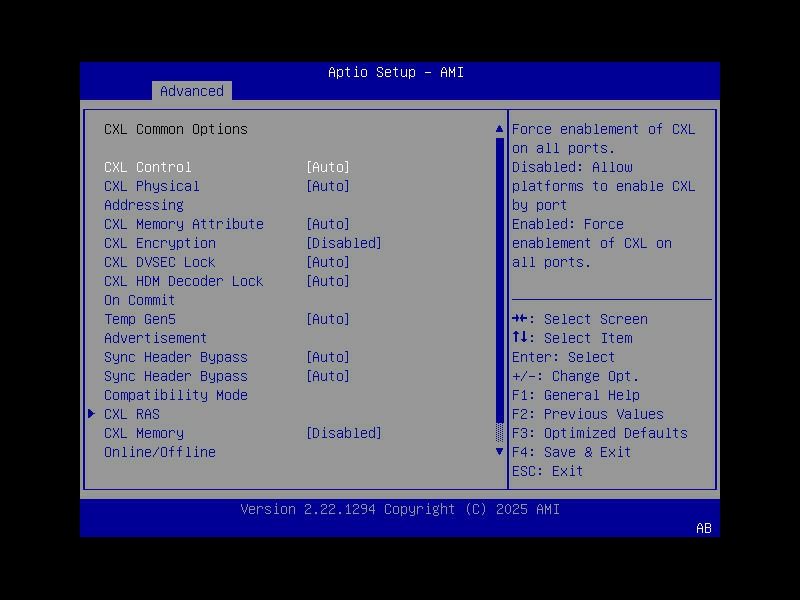Click the +/-: Change Opt. hint
The image size is (800, 600).
(x=576, y=376)
